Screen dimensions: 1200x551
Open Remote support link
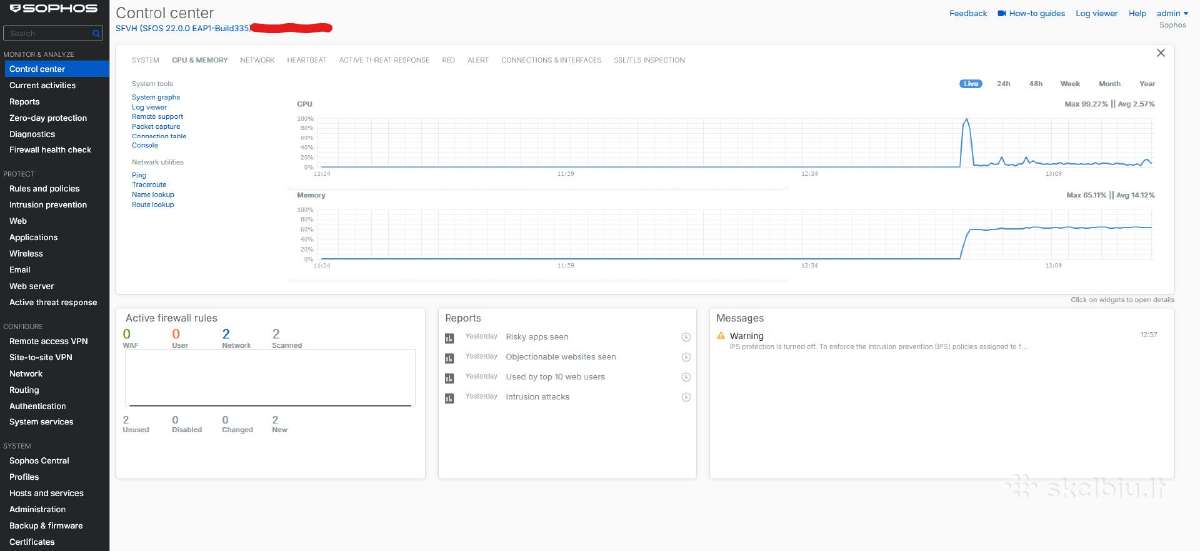(x=157, y=117)
